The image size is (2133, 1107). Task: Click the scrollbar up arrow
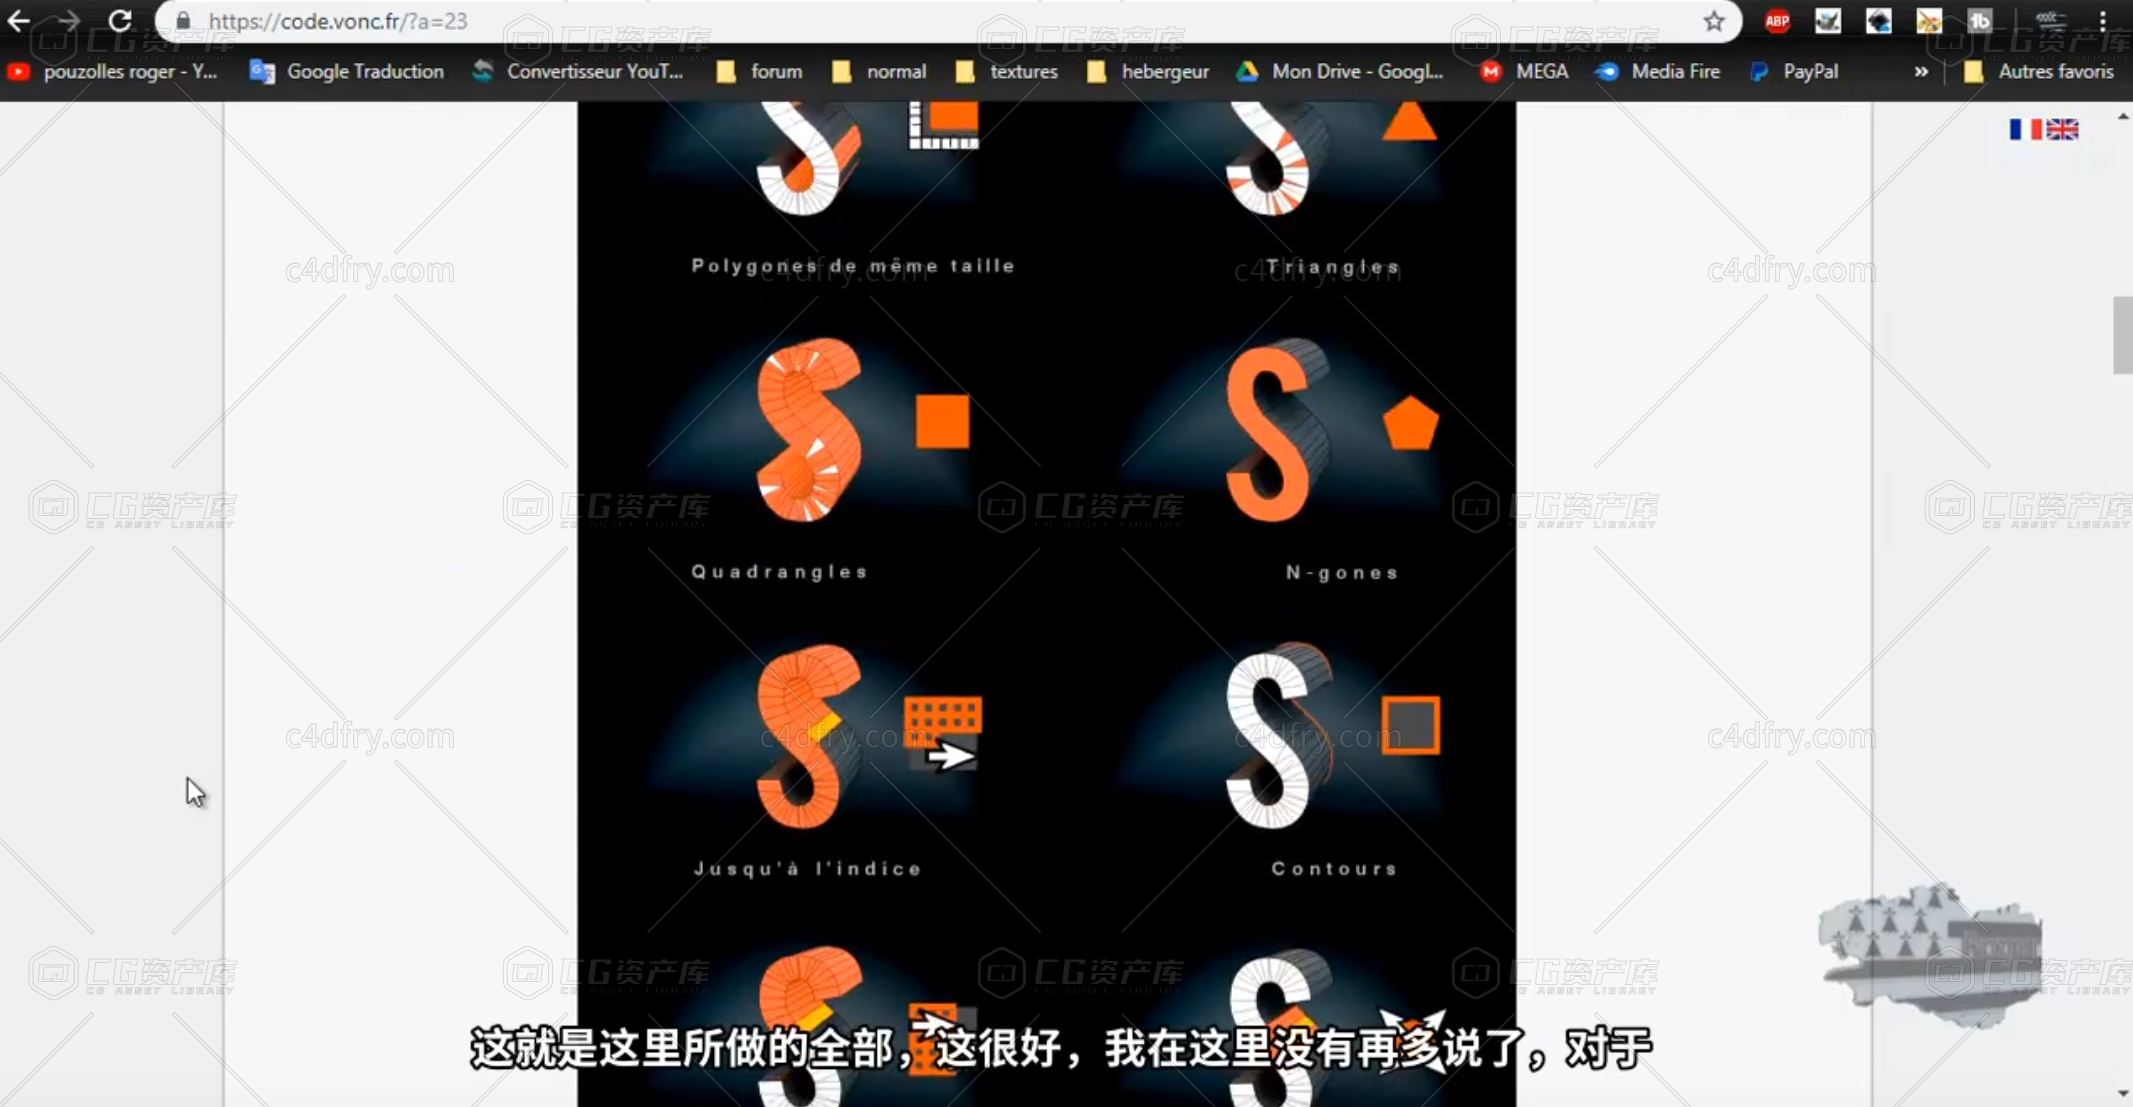pos(2123,116)
